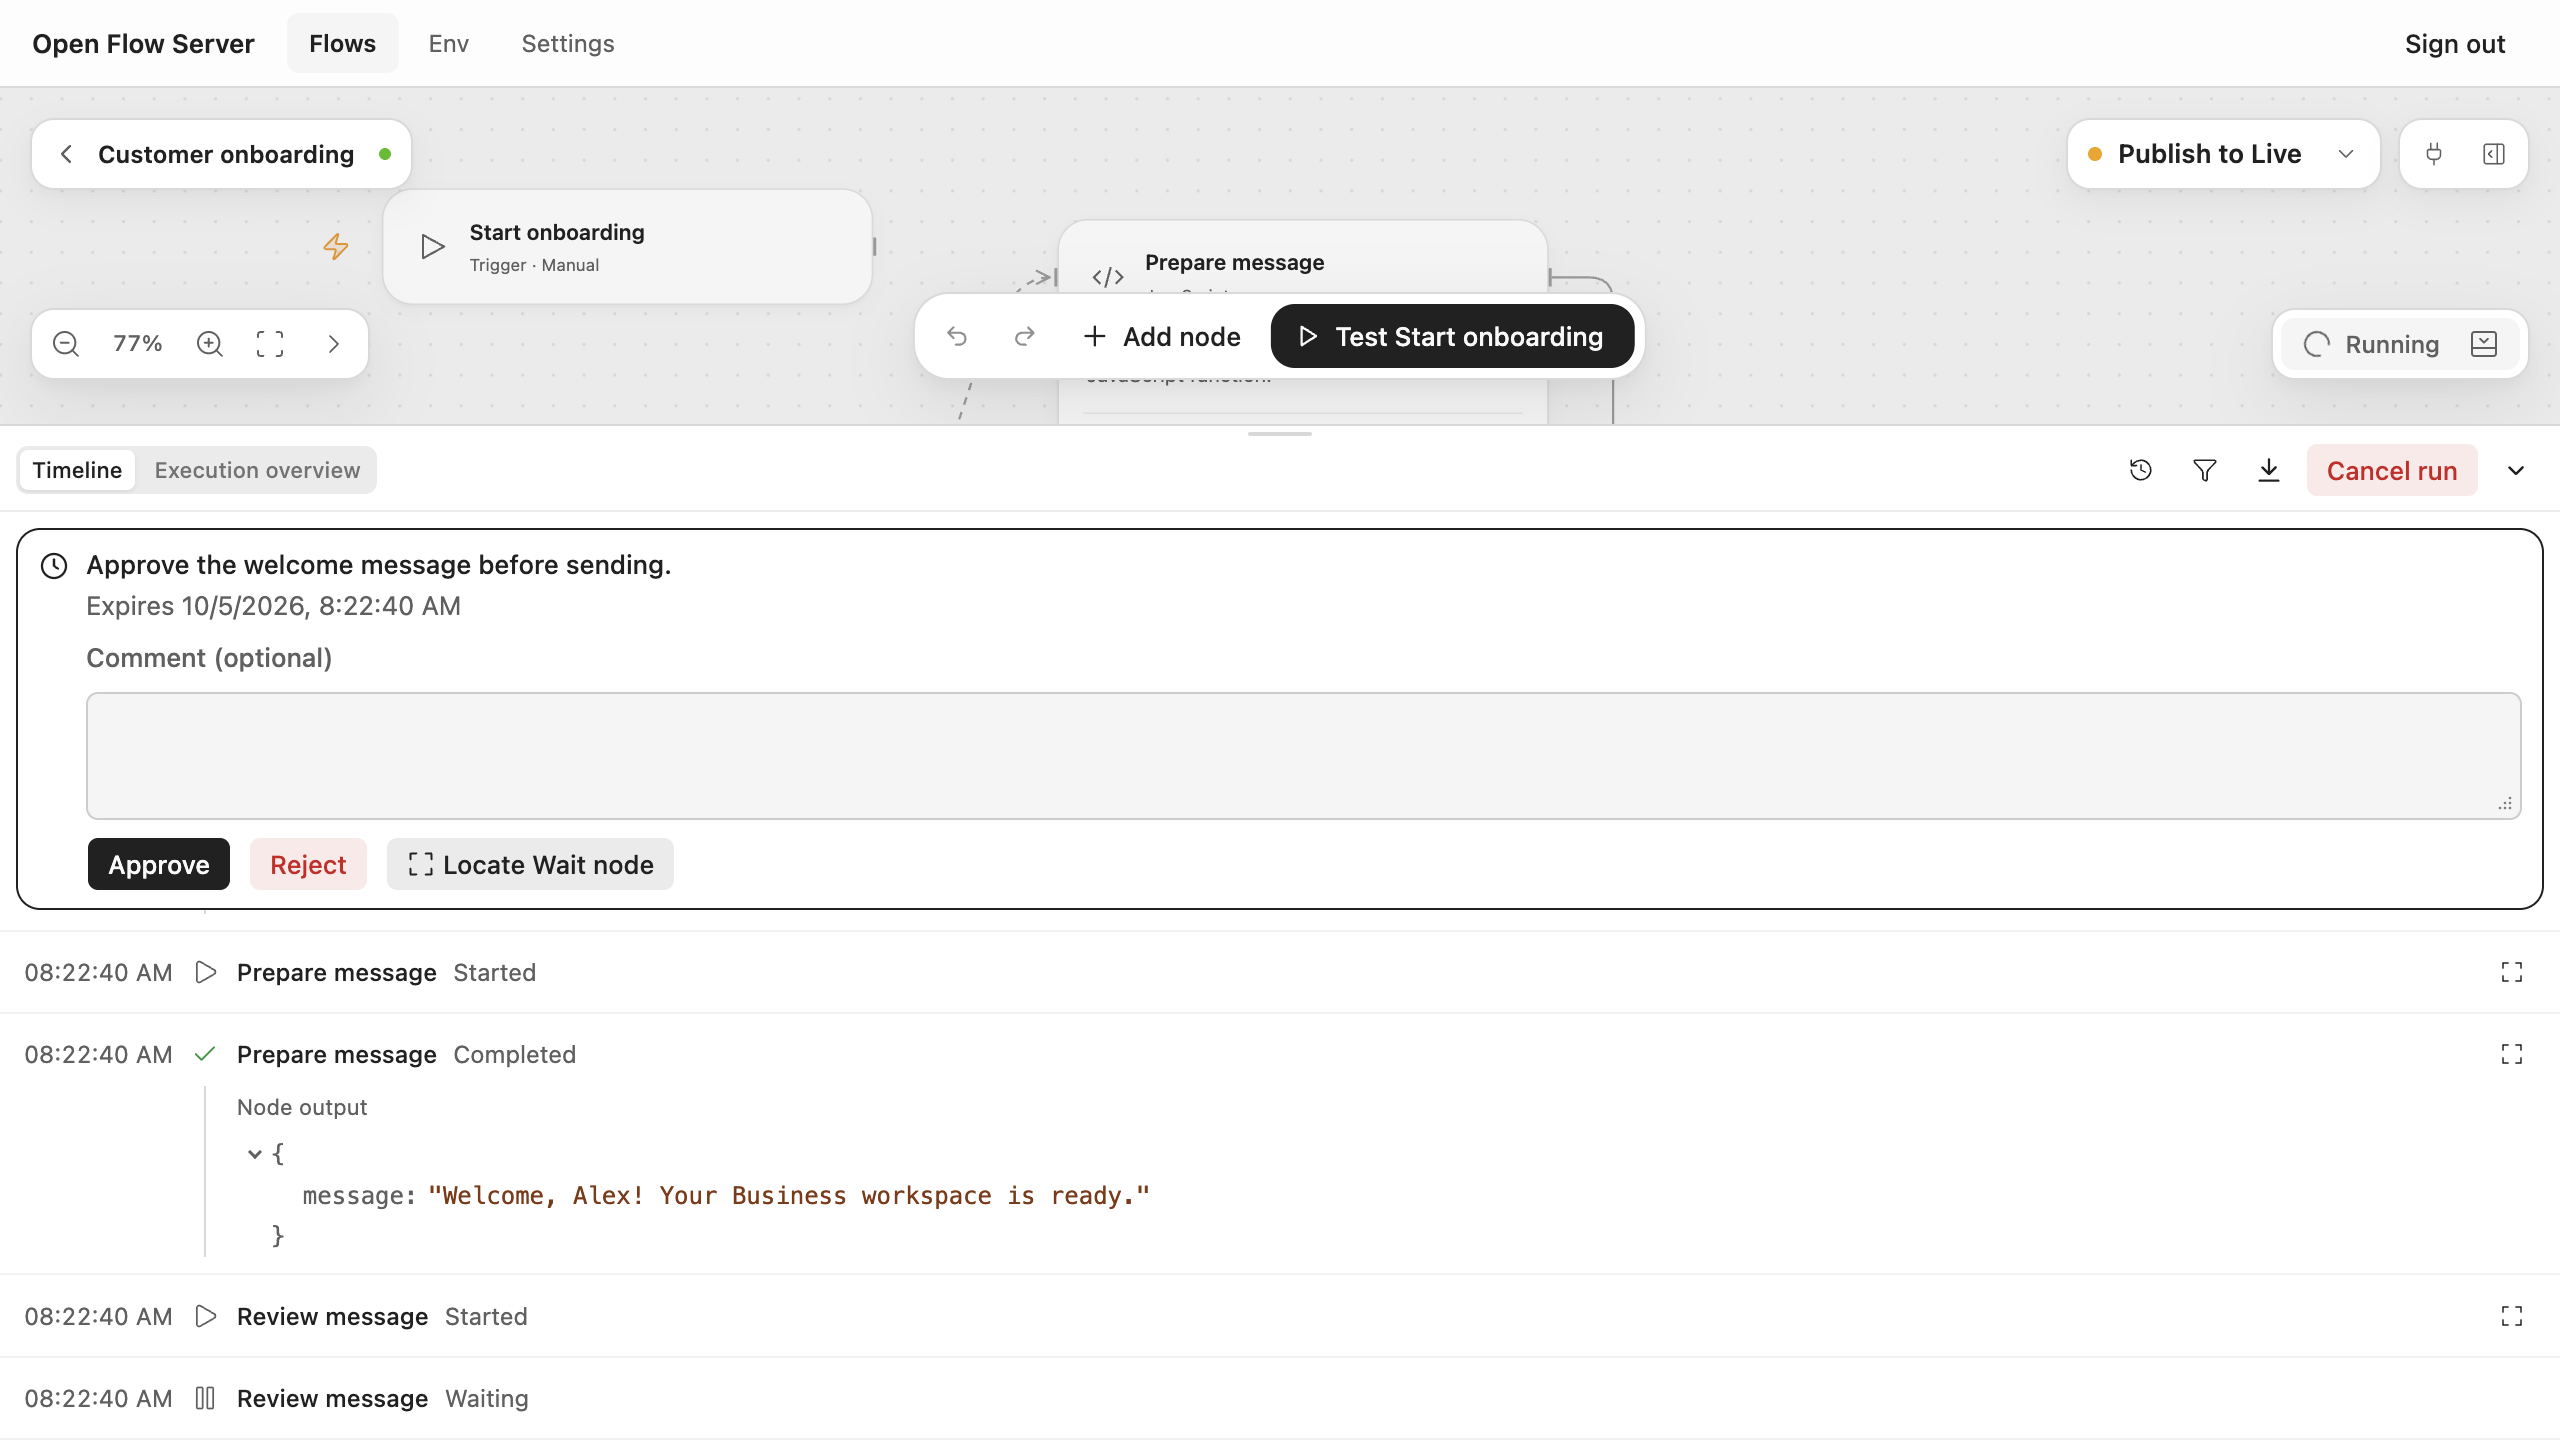This screenshot has width=2560, height=1440.
Task: Download the execution log
Action: tap(2269, 470)
